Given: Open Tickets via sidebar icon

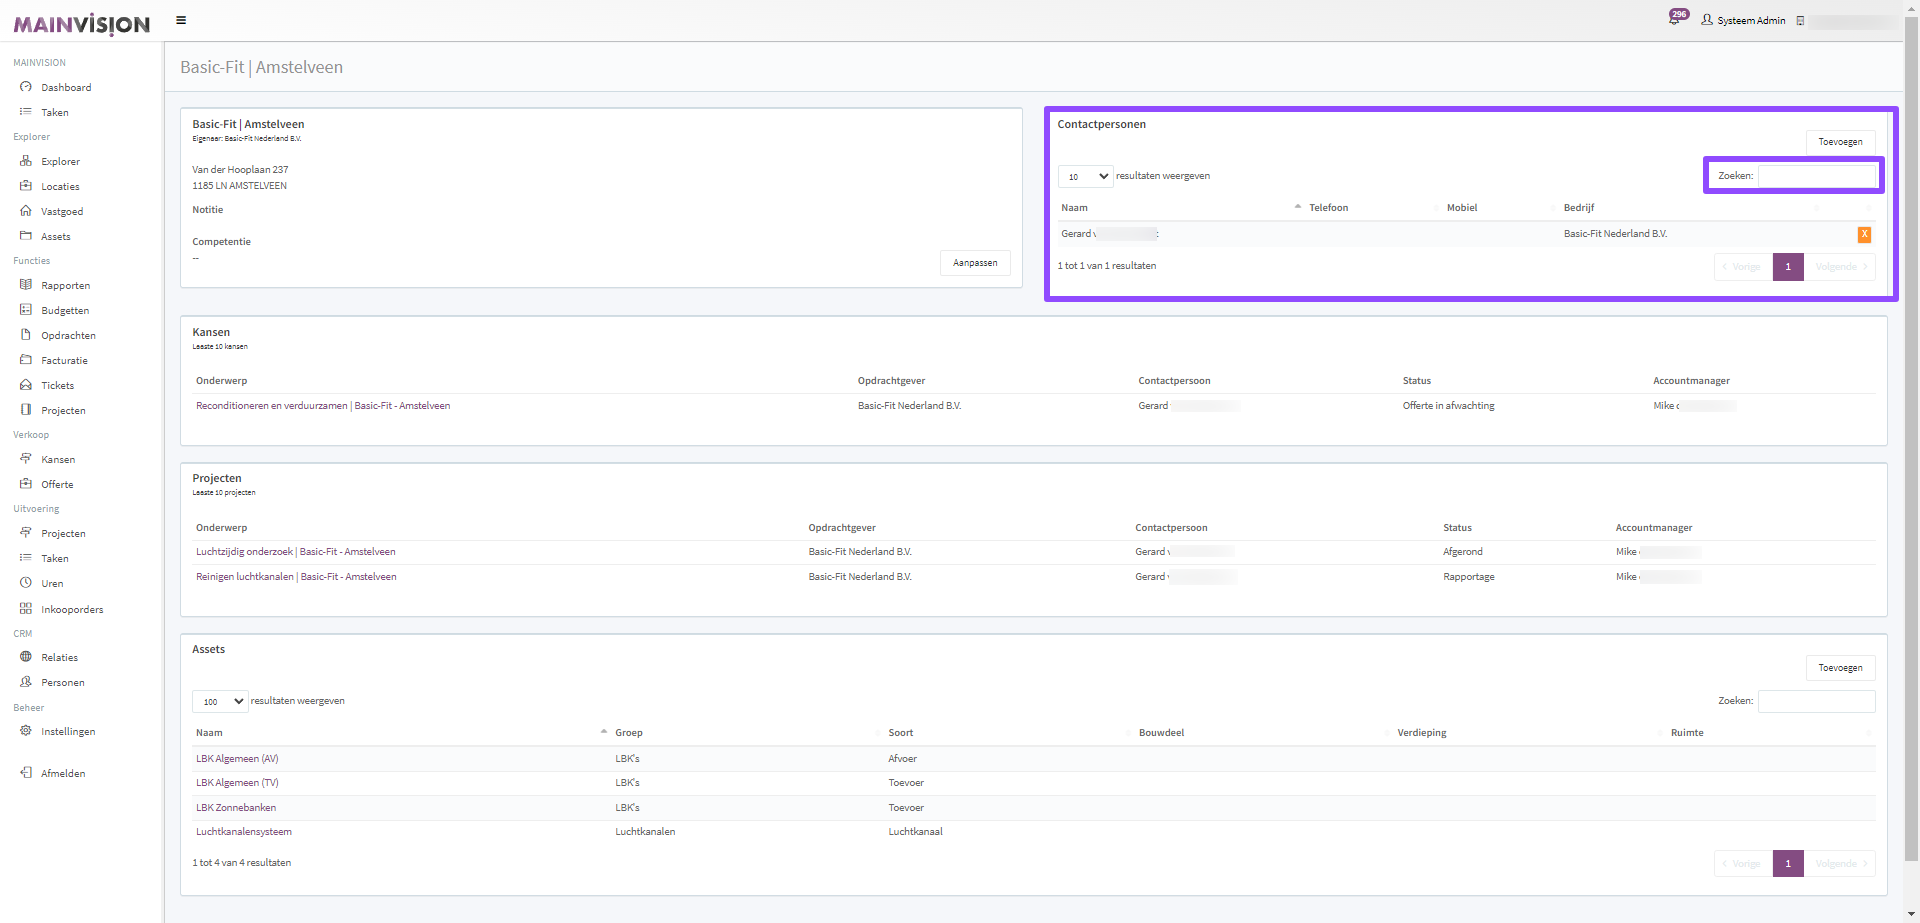Looking at the screenshot, I should click(26, 385).
